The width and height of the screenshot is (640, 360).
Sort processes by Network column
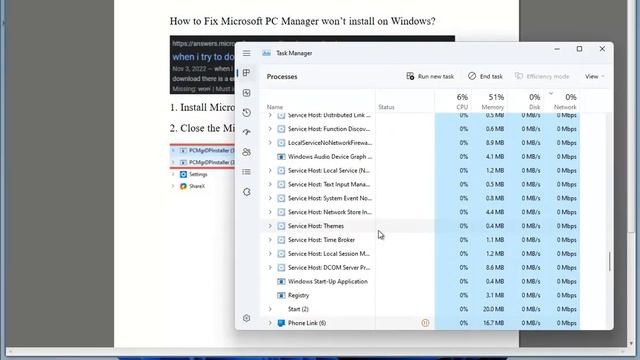coord(565,101)
